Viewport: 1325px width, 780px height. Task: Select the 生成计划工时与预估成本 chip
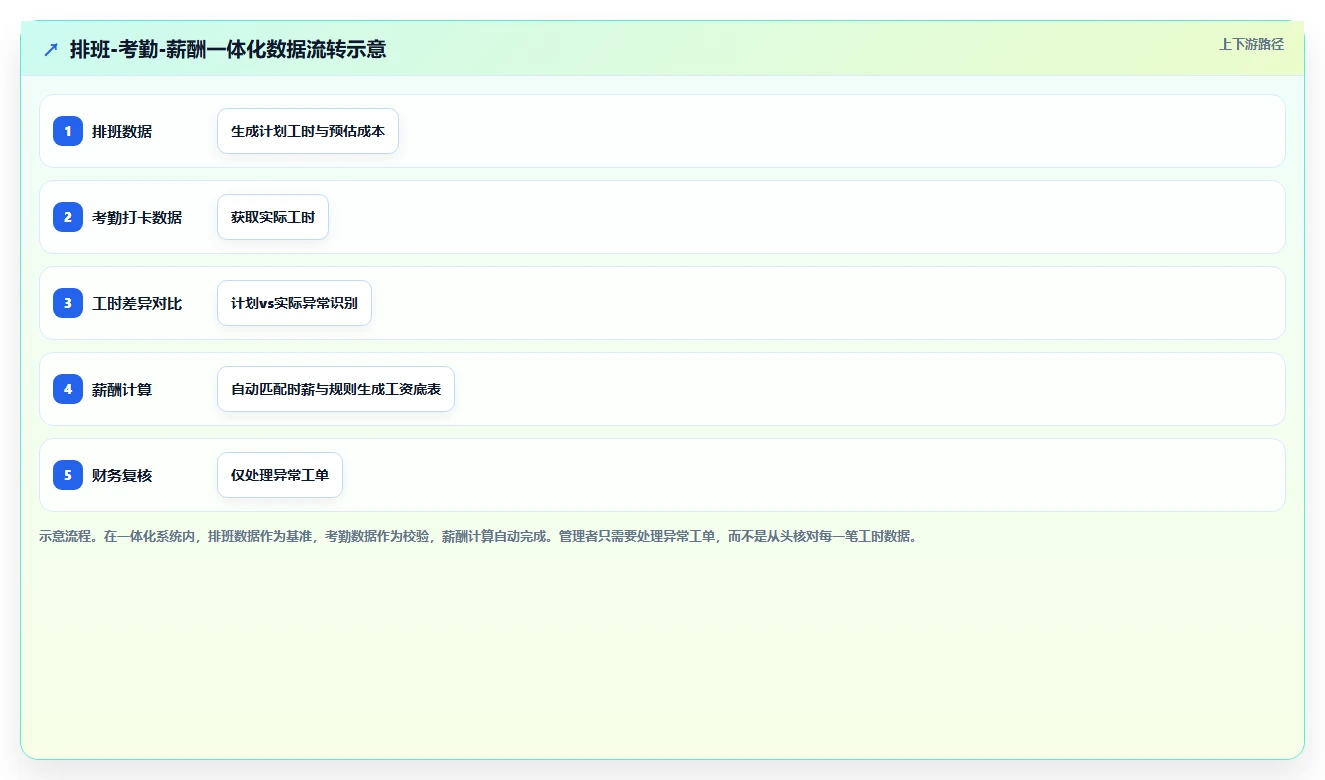click(x=308, y=131)
